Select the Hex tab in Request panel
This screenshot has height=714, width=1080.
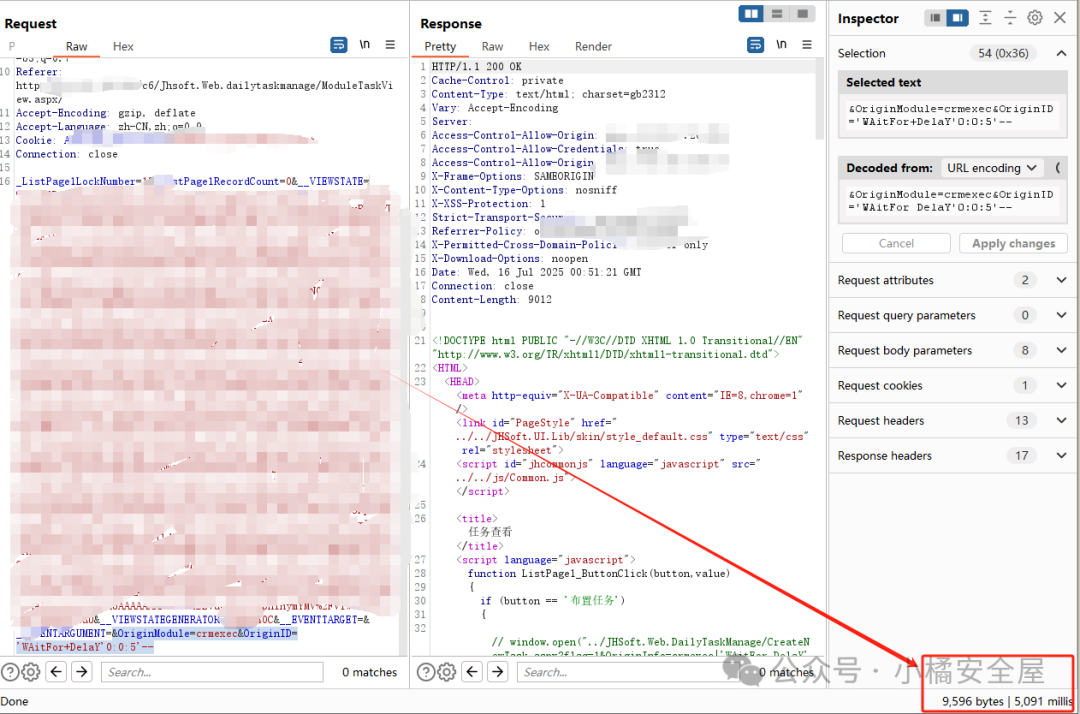123,46
